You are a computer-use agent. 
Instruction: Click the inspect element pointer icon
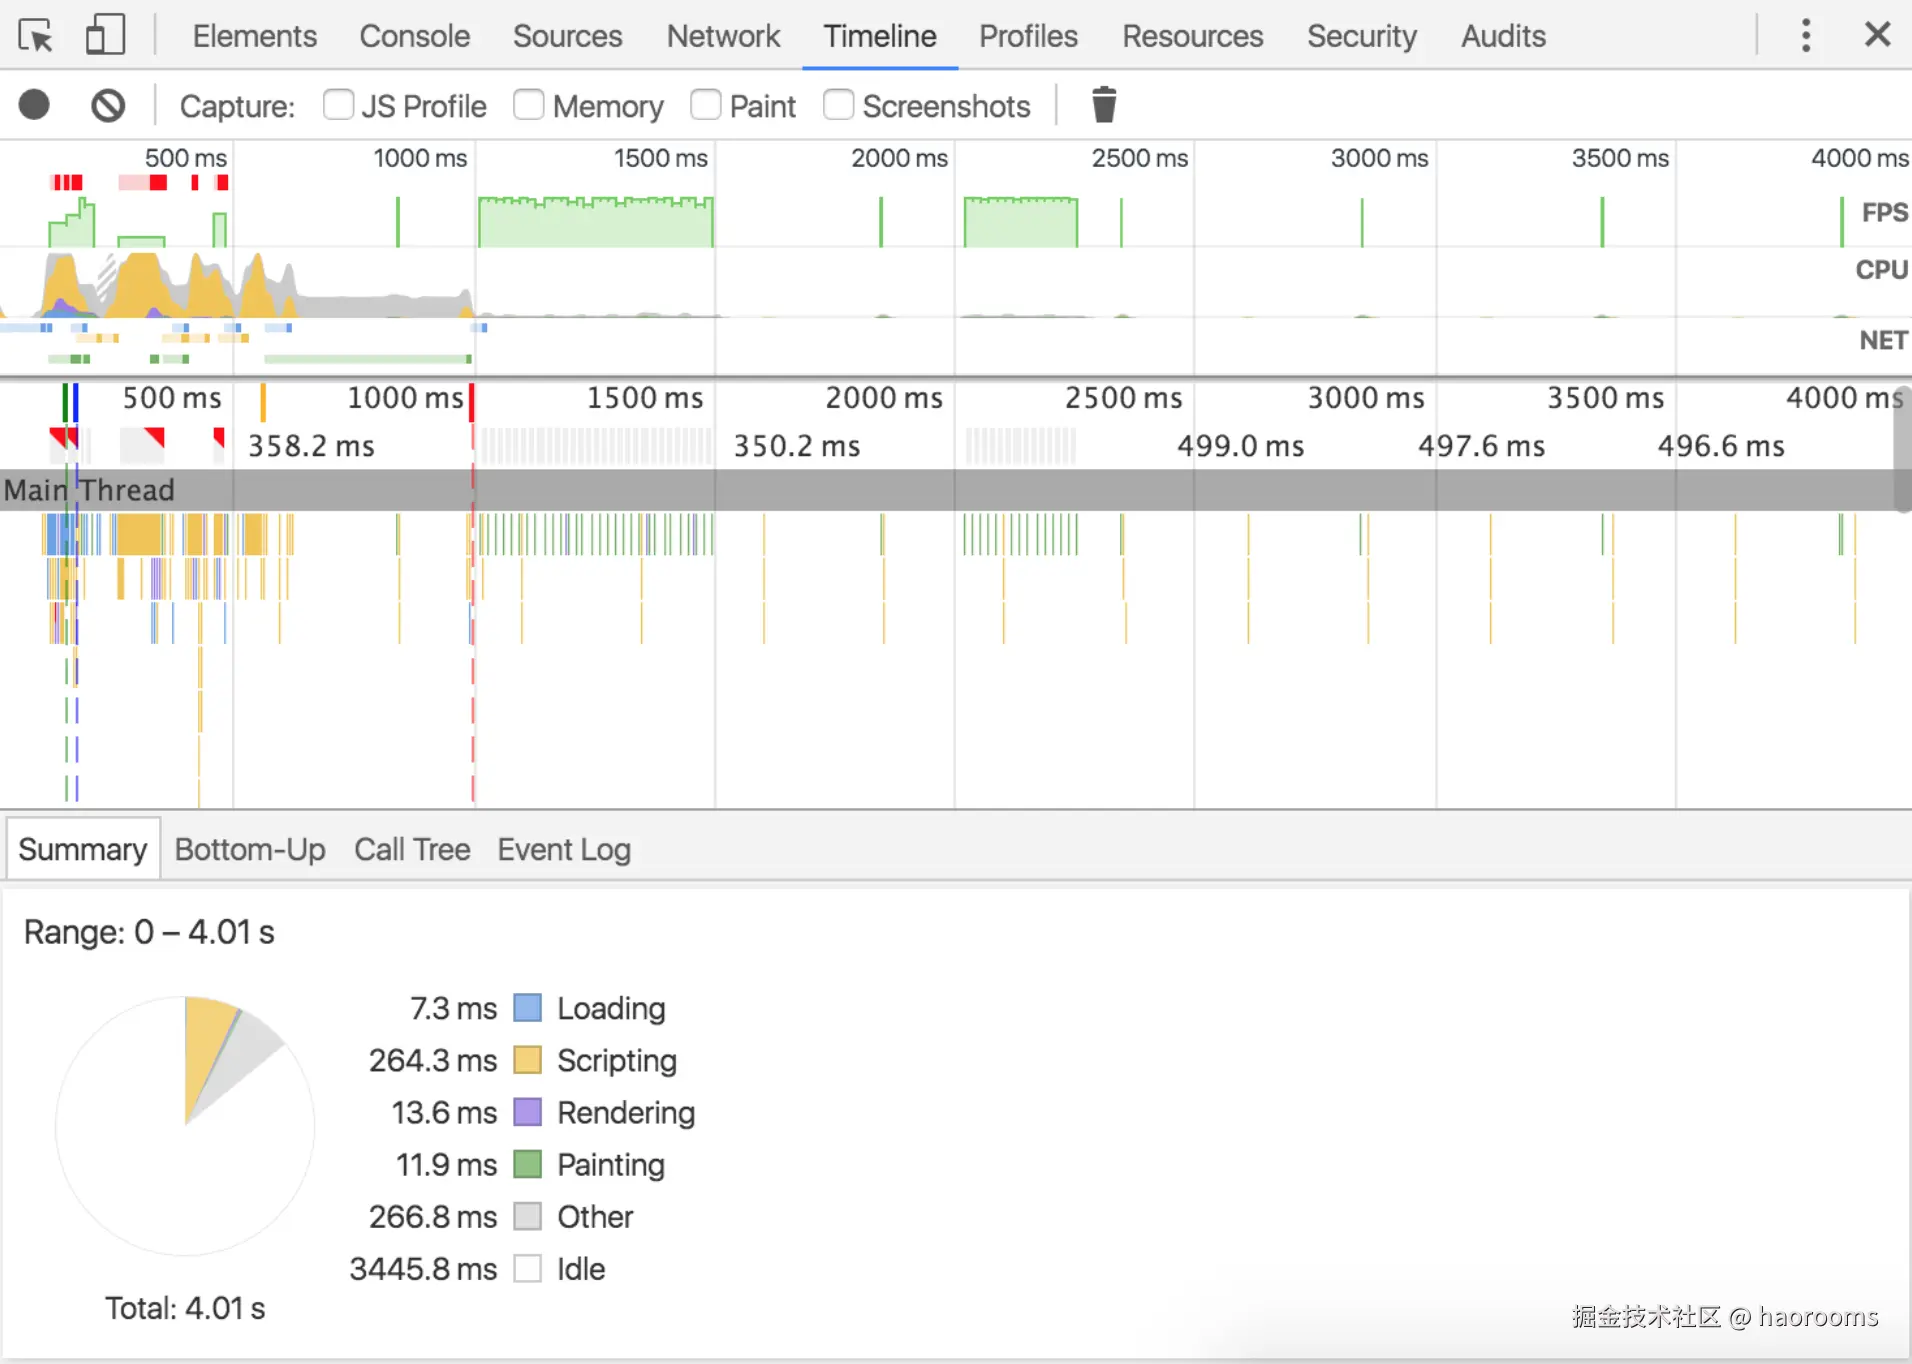tap(36, 37)
